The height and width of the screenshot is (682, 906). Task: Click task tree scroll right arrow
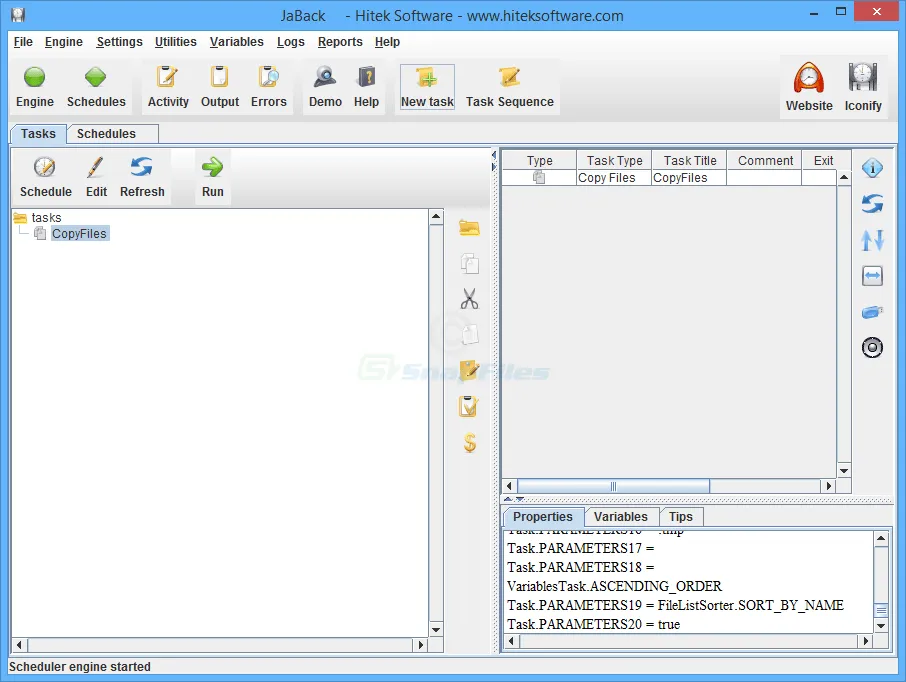pos(421,644)
